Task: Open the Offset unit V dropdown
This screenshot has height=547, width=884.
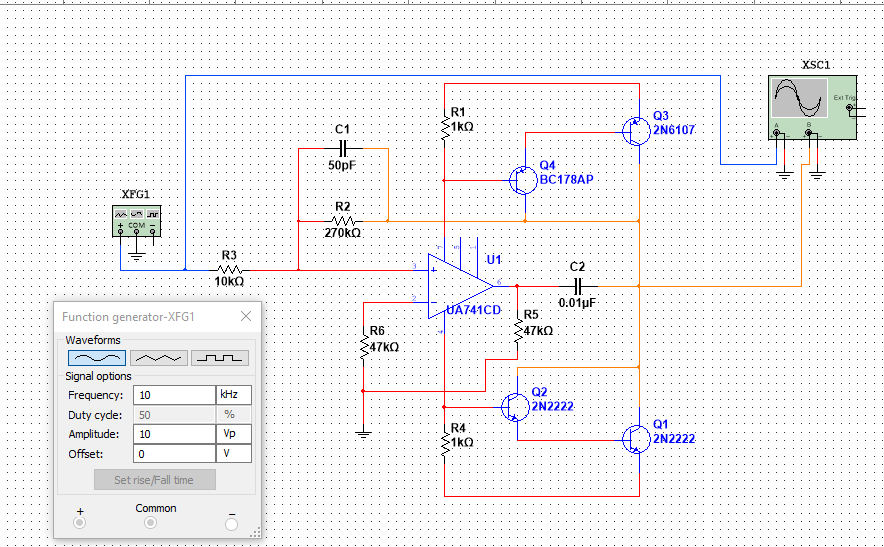Action: [233, 453]
